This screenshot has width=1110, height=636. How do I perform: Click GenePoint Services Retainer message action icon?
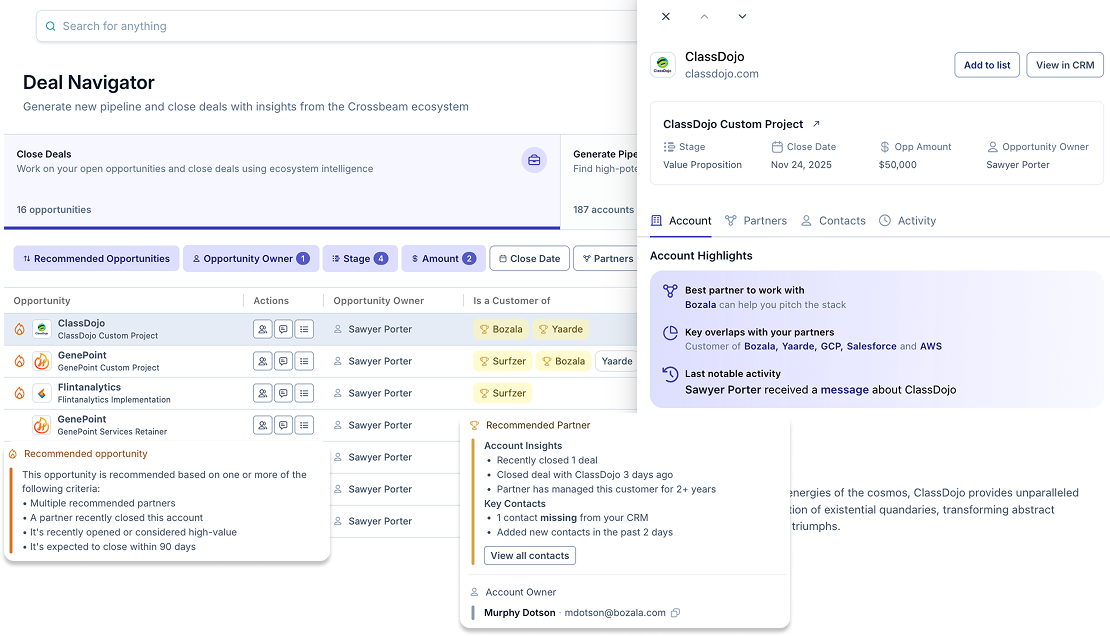(x=283, y=425)
